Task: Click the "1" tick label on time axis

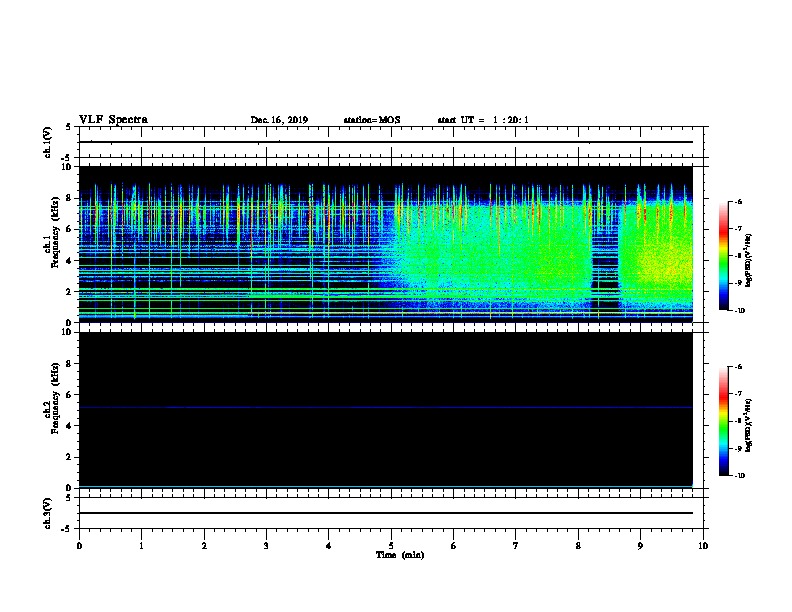Action: pos(141,546)
